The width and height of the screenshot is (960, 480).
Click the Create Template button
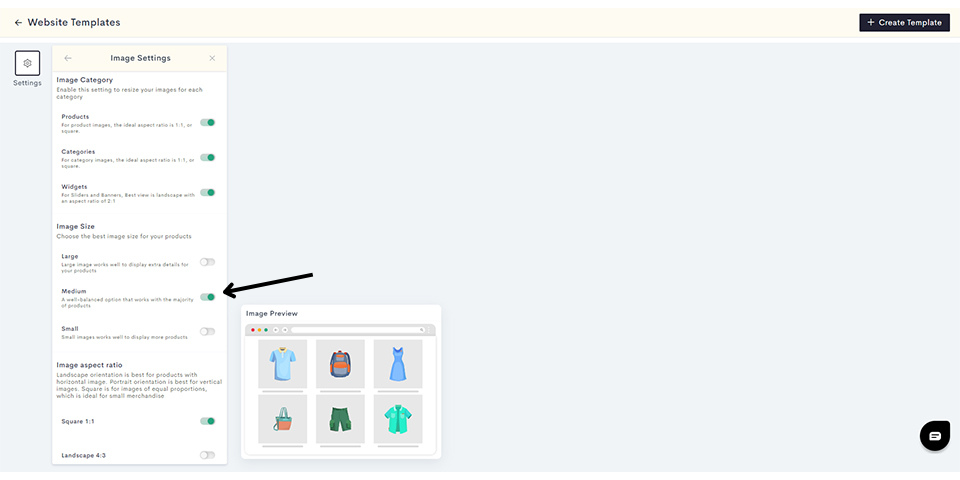click(904, 23)
